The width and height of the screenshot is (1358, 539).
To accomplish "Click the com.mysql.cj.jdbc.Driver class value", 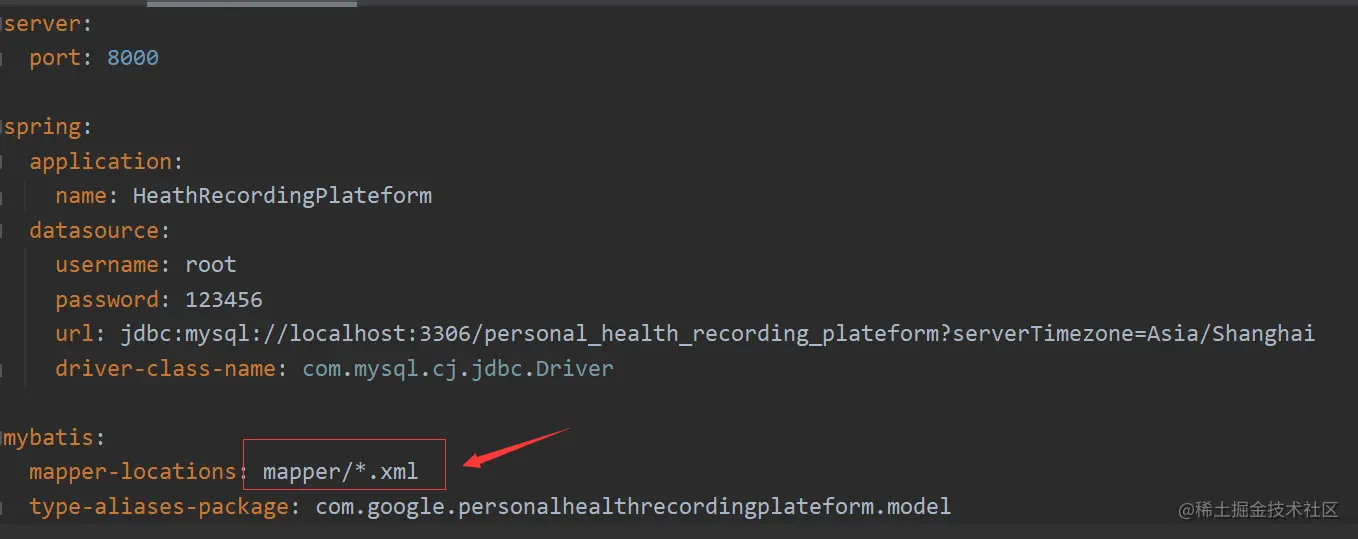I will [x=458, y=369].
